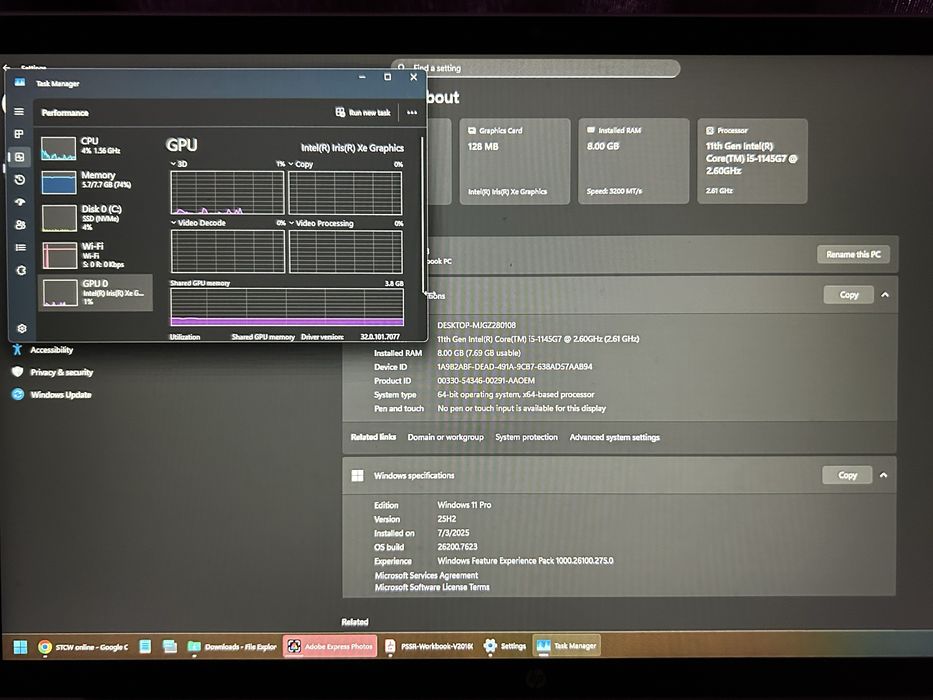Viewport: 933px width, 700px height.
Task: Click Windows specifications logo icon
Action: click(358, 475)
